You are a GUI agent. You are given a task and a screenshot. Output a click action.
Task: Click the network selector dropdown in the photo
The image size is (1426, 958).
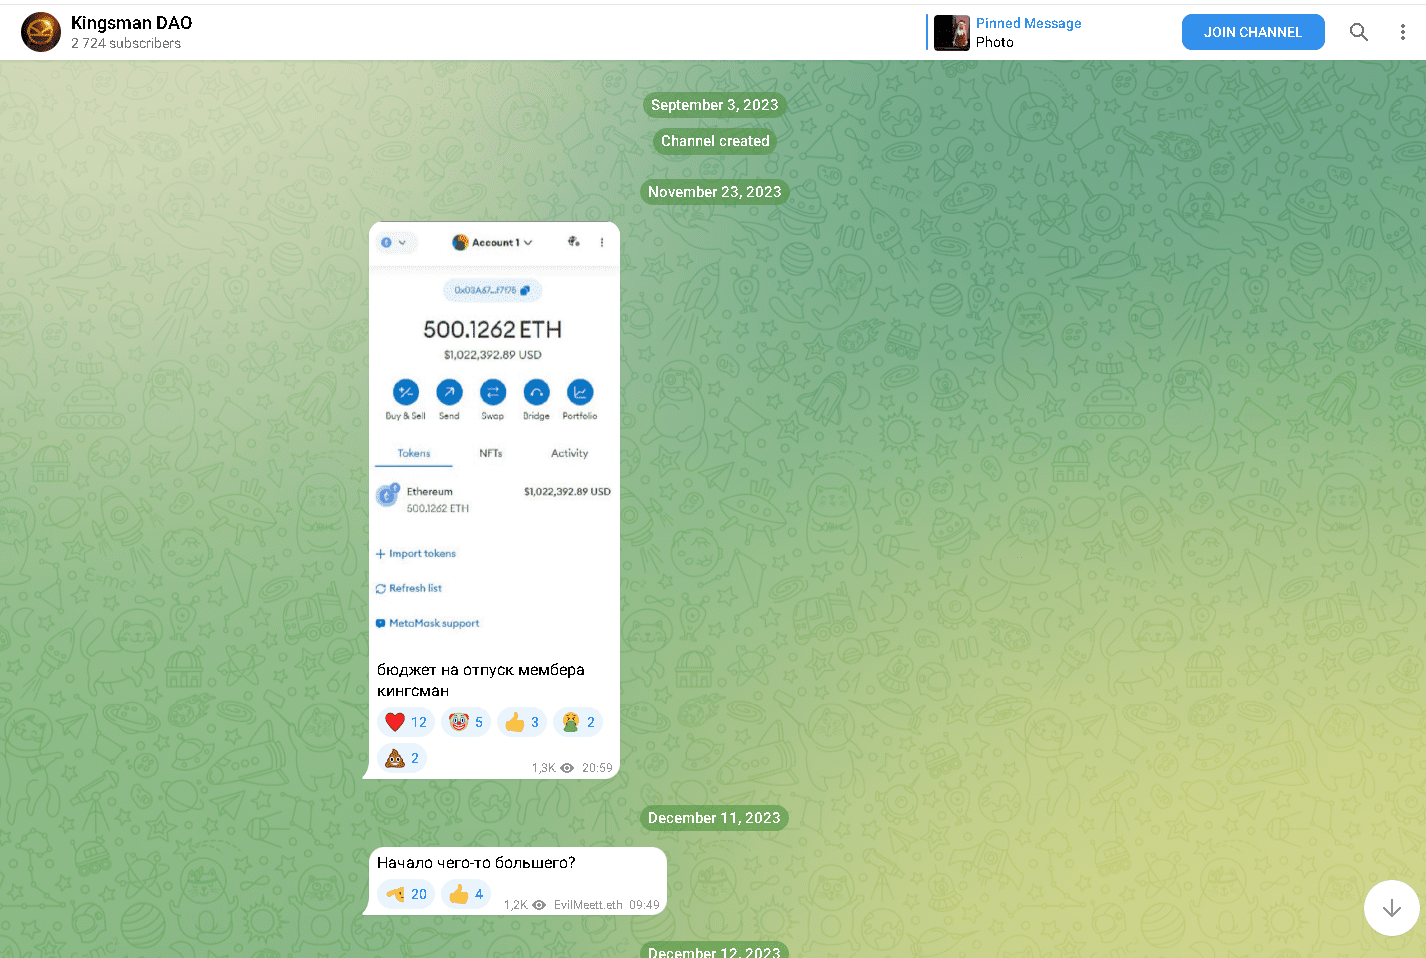(394, 242)
